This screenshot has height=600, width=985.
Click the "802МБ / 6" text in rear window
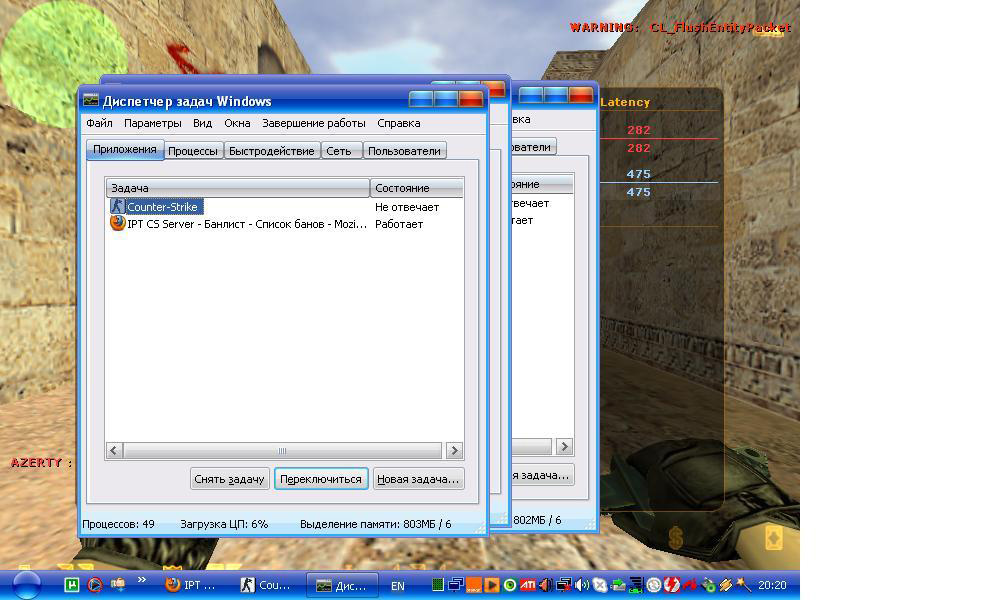pyautogui.click(x=538, y=520)
